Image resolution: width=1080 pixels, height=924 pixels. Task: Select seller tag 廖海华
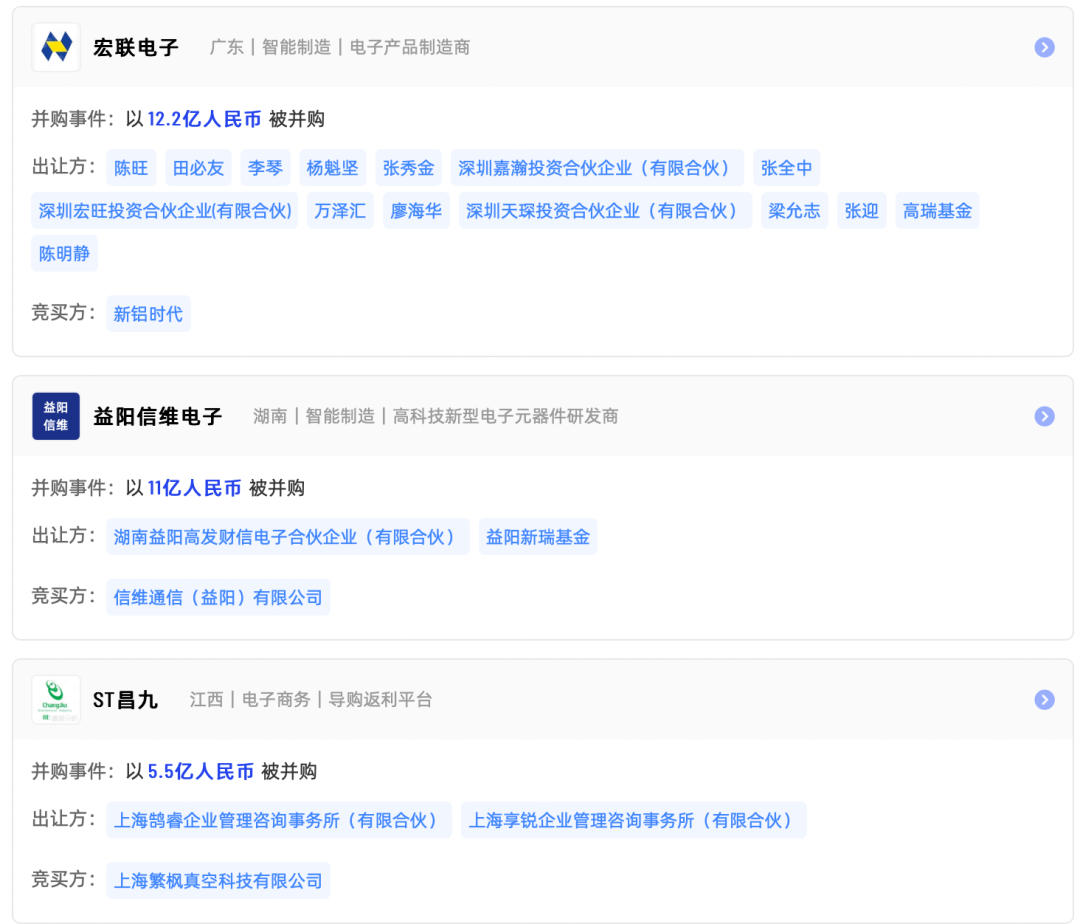(x=416, y=211)
